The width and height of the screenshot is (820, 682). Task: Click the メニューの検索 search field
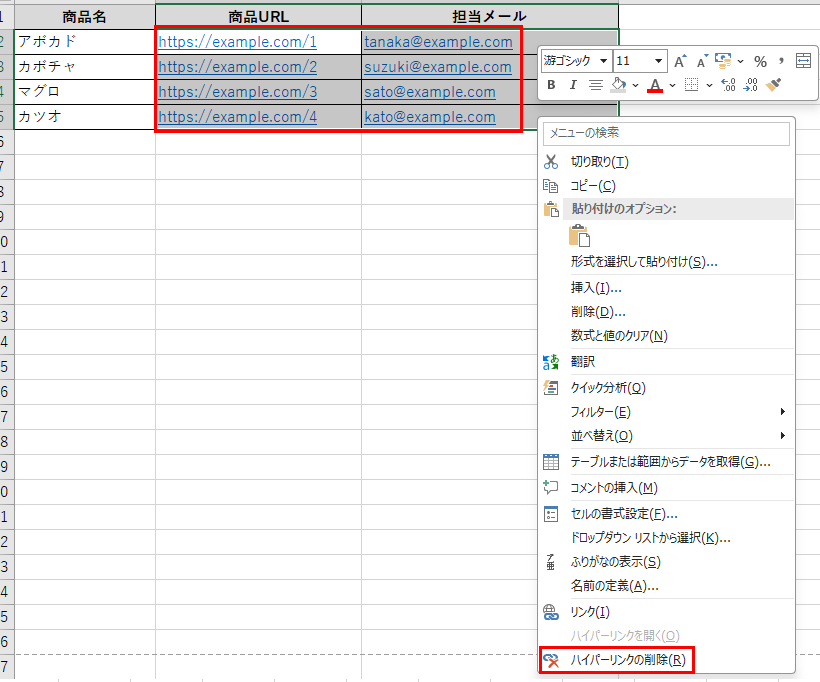pyautogui.click(x=667, y=132)
